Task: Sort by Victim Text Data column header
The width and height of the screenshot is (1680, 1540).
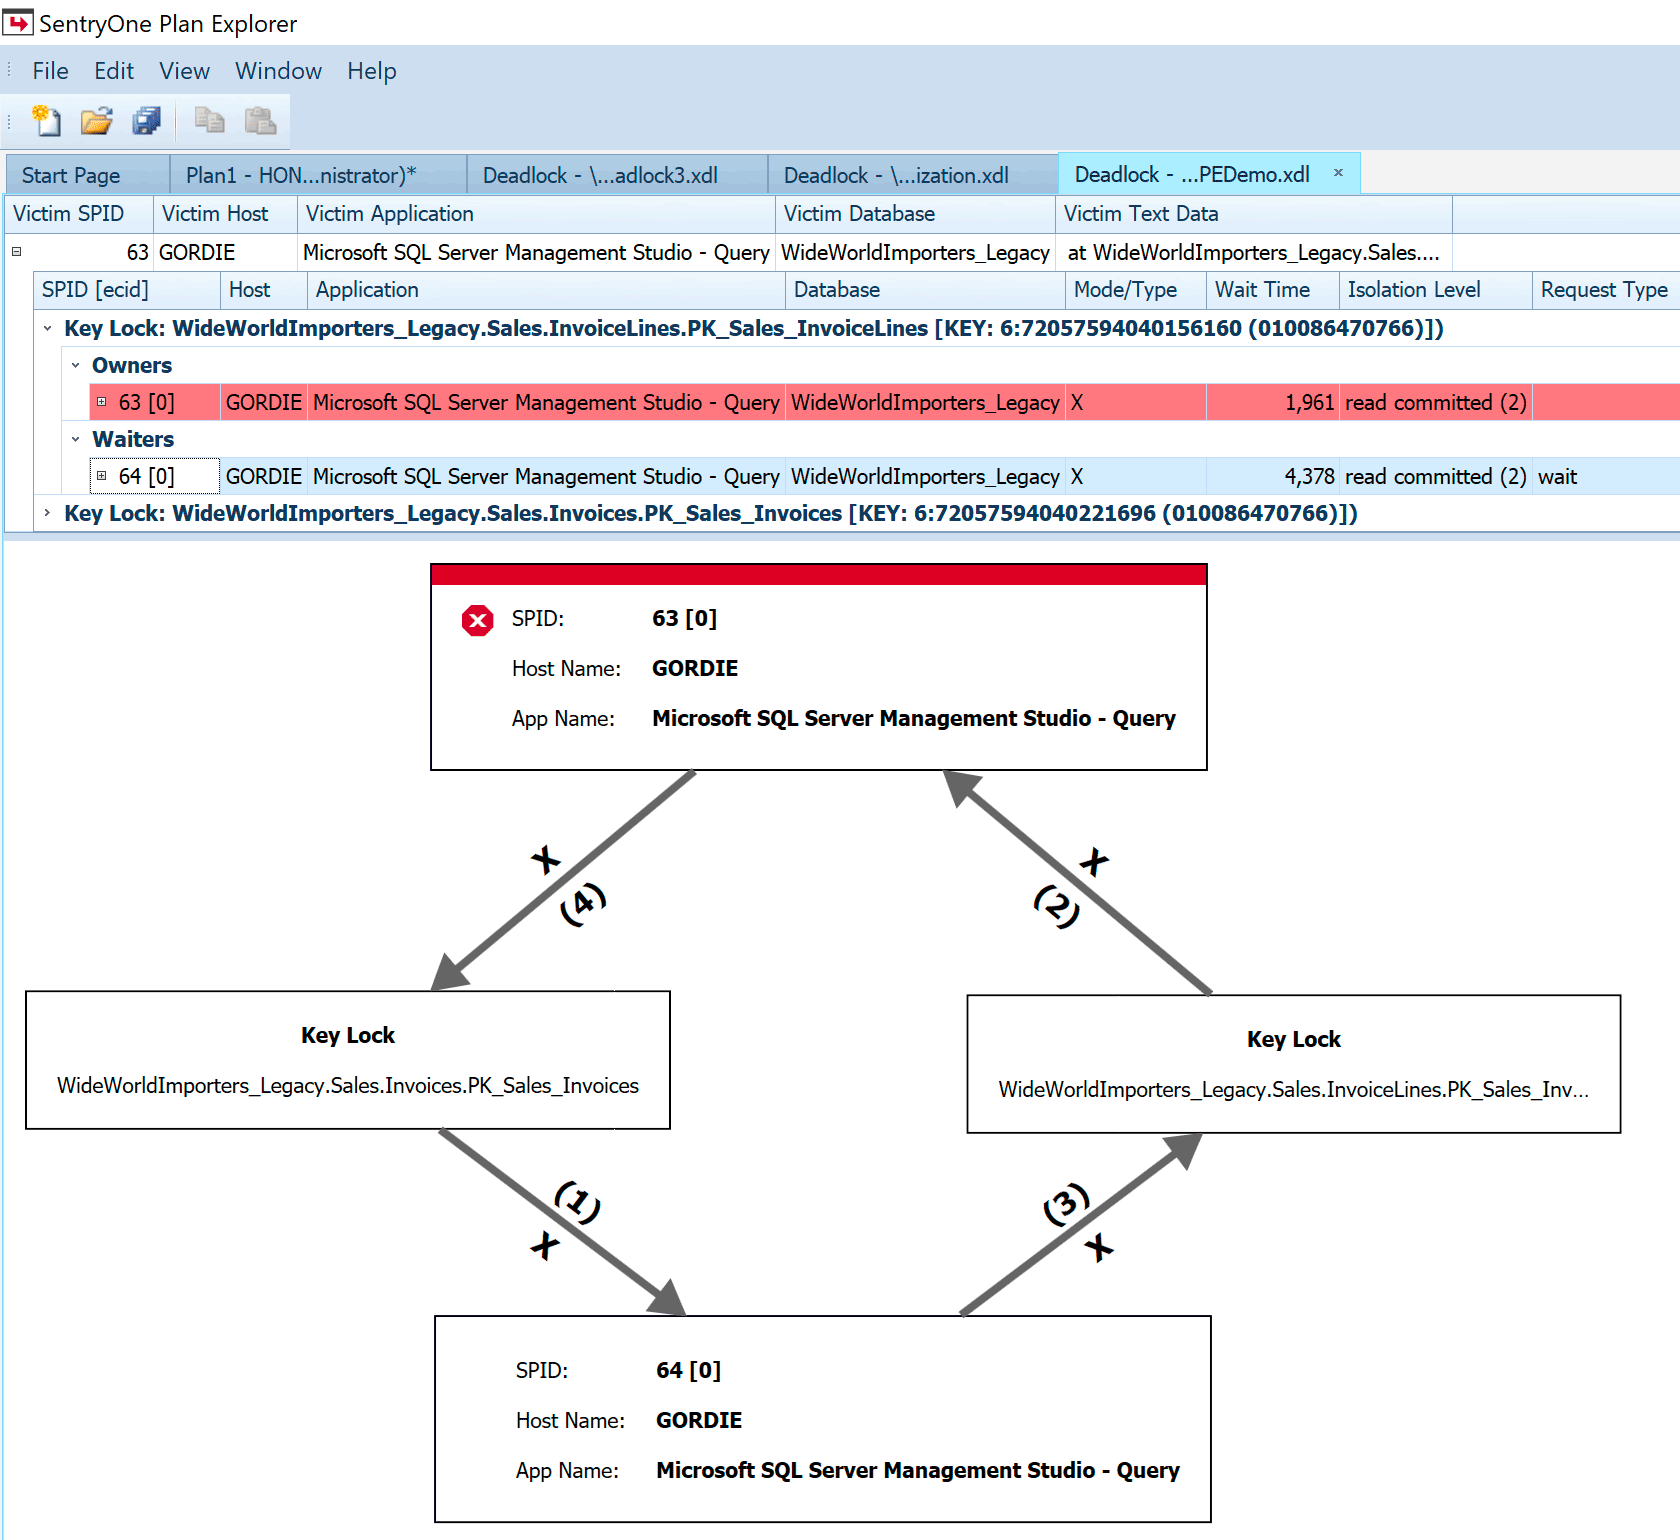Action: [1254, 214]
